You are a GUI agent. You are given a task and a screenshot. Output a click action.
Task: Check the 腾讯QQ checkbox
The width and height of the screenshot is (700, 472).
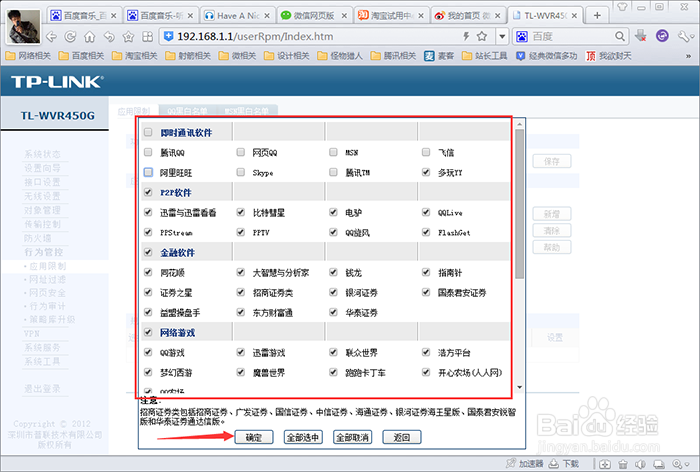[148, 152]
